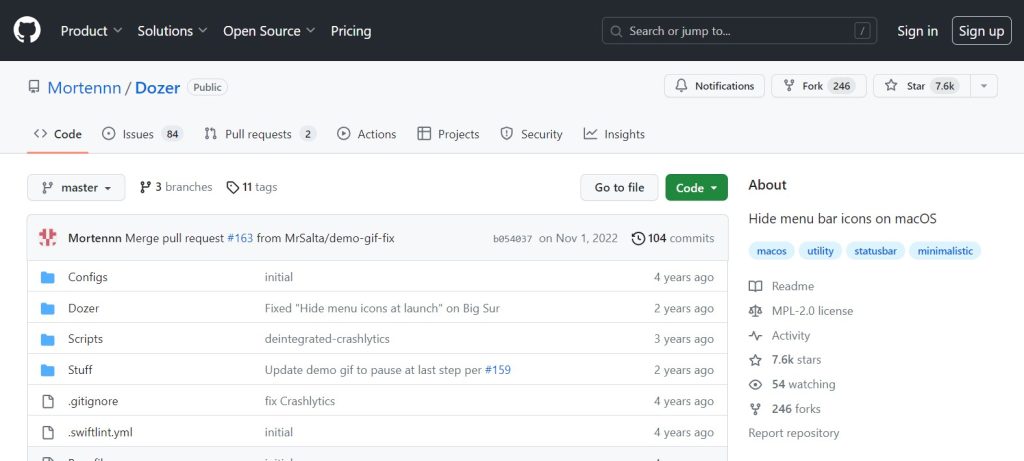
Task: Open the commit history clock icon
Action: [638, 238]
